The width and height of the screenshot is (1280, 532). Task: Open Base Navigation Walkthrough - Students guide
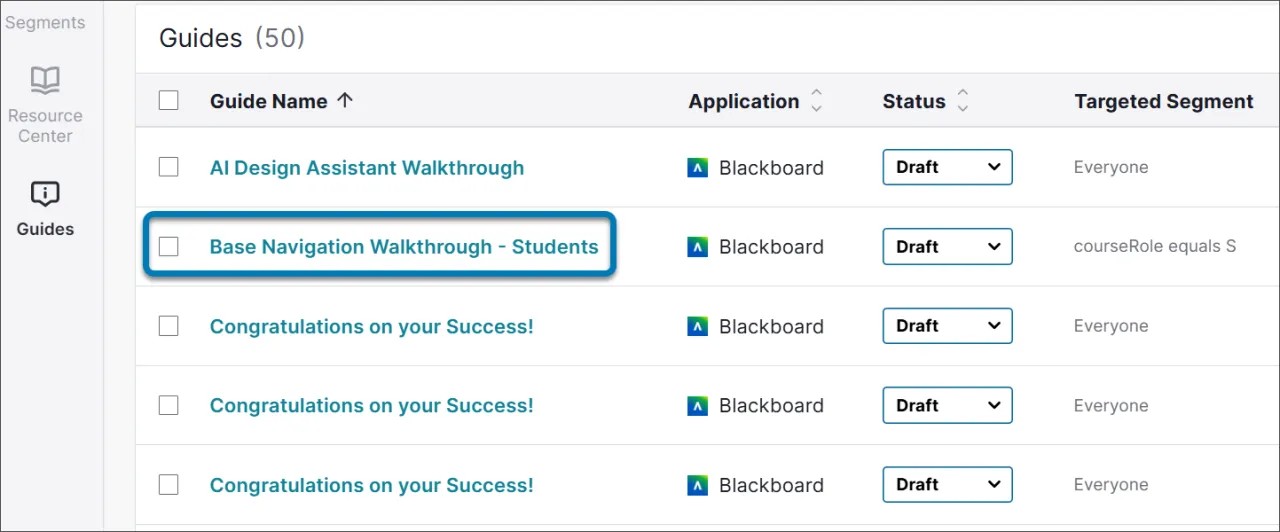point(403,247)
